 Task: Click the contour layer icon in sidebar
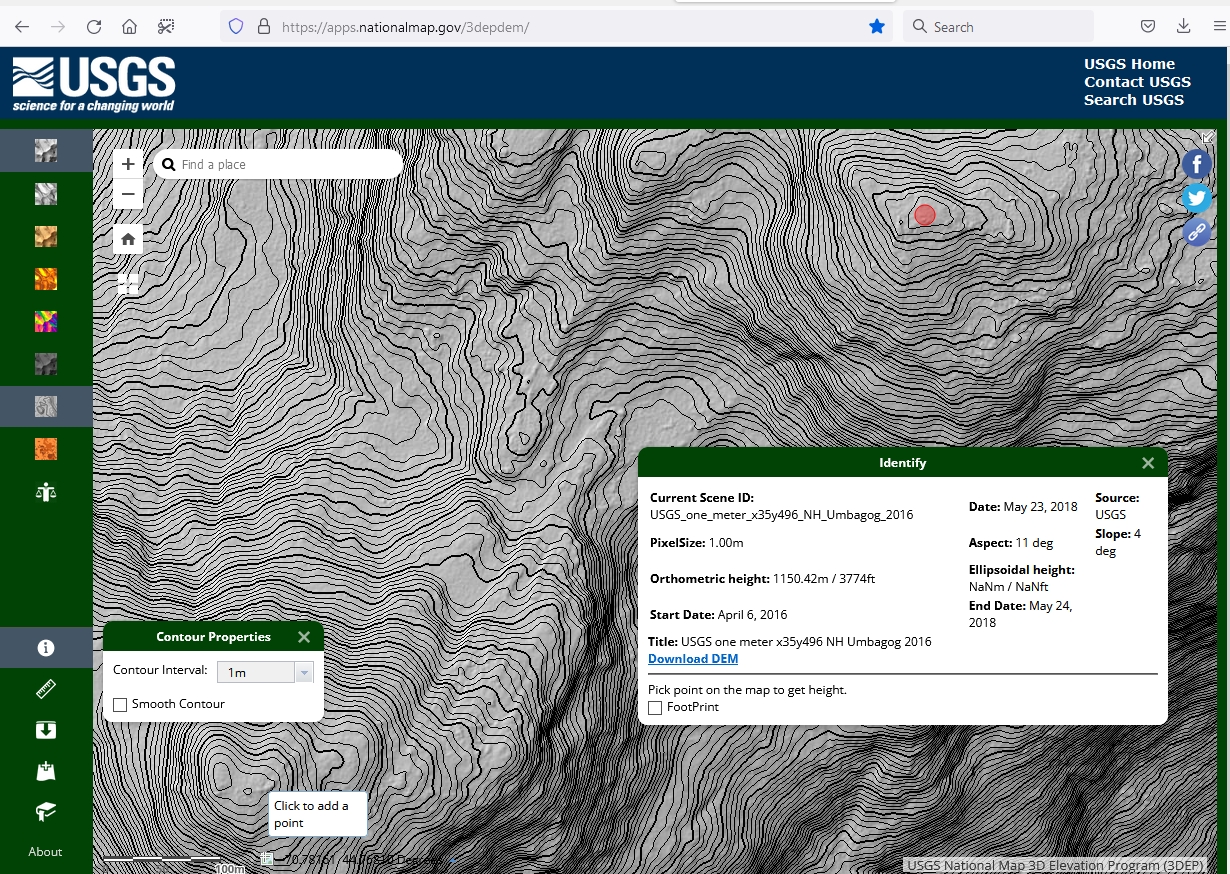[45, 406]
